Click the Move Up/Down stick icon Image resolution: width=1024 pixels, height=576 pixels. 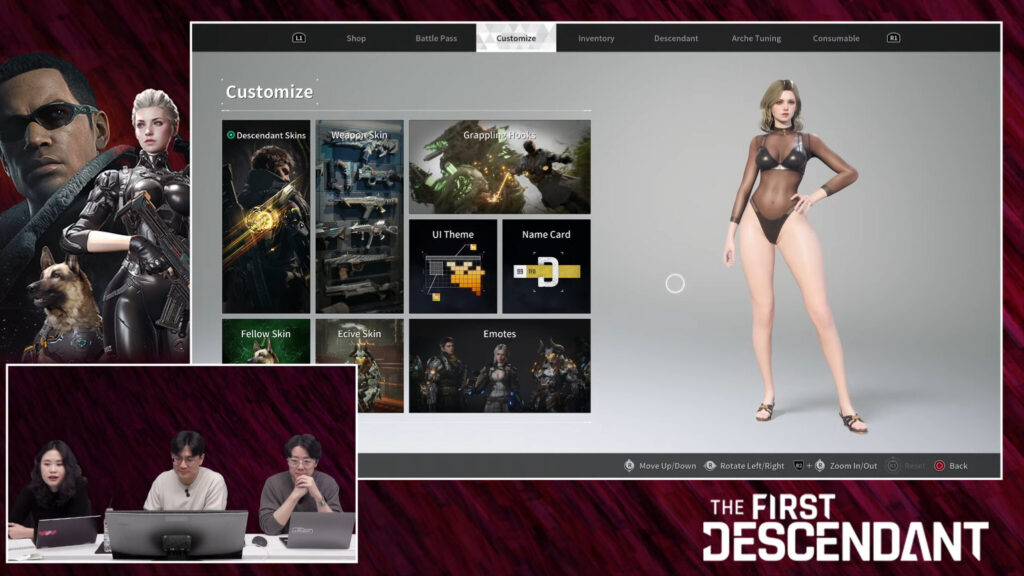tap(629, 466)
